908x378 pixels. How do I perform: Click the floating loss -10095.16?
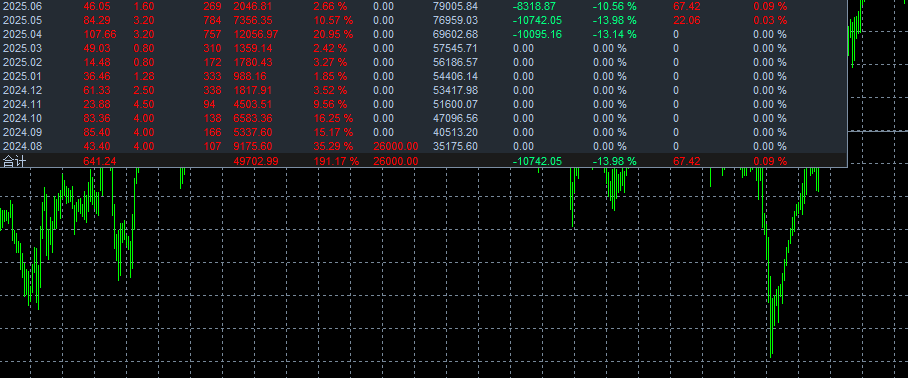coord(537,34)
